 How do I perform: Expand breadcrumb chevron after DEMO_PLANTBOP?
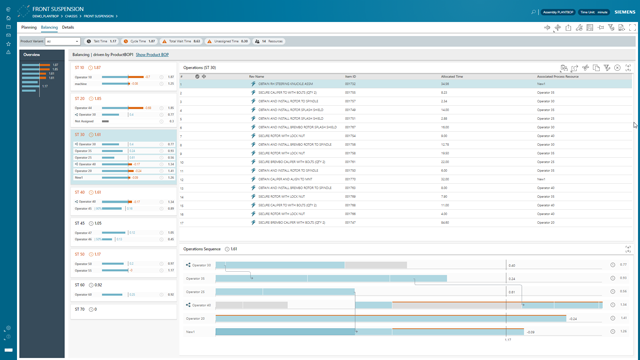point(62,16)
